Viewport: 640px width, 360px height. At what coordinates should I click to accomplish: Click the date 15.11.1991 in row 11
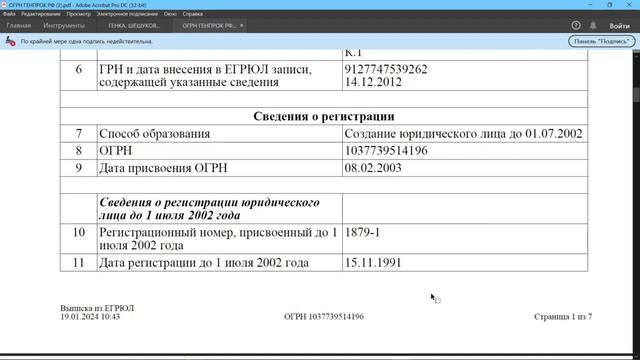(373, 262)
